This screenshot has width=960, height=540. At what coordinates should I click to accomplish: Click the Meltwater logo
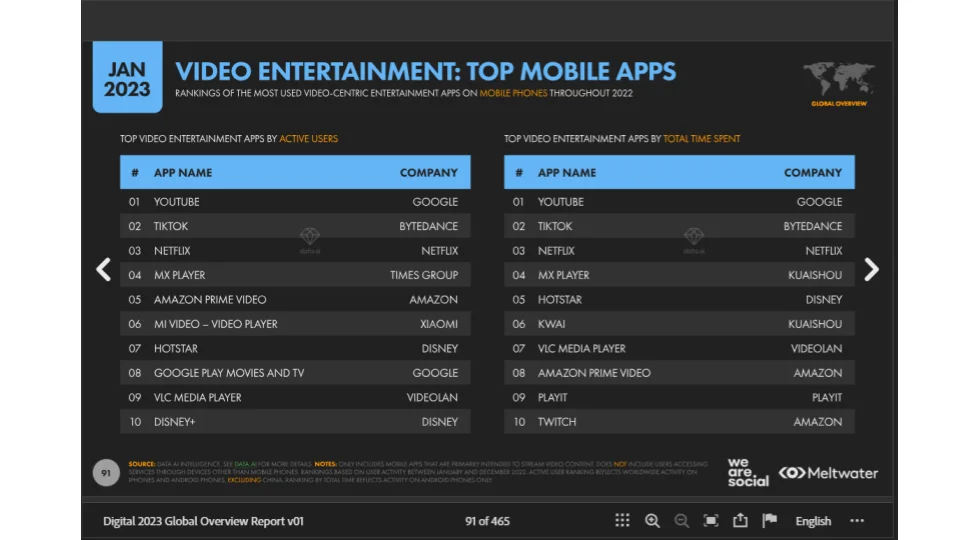pos(828,473)
